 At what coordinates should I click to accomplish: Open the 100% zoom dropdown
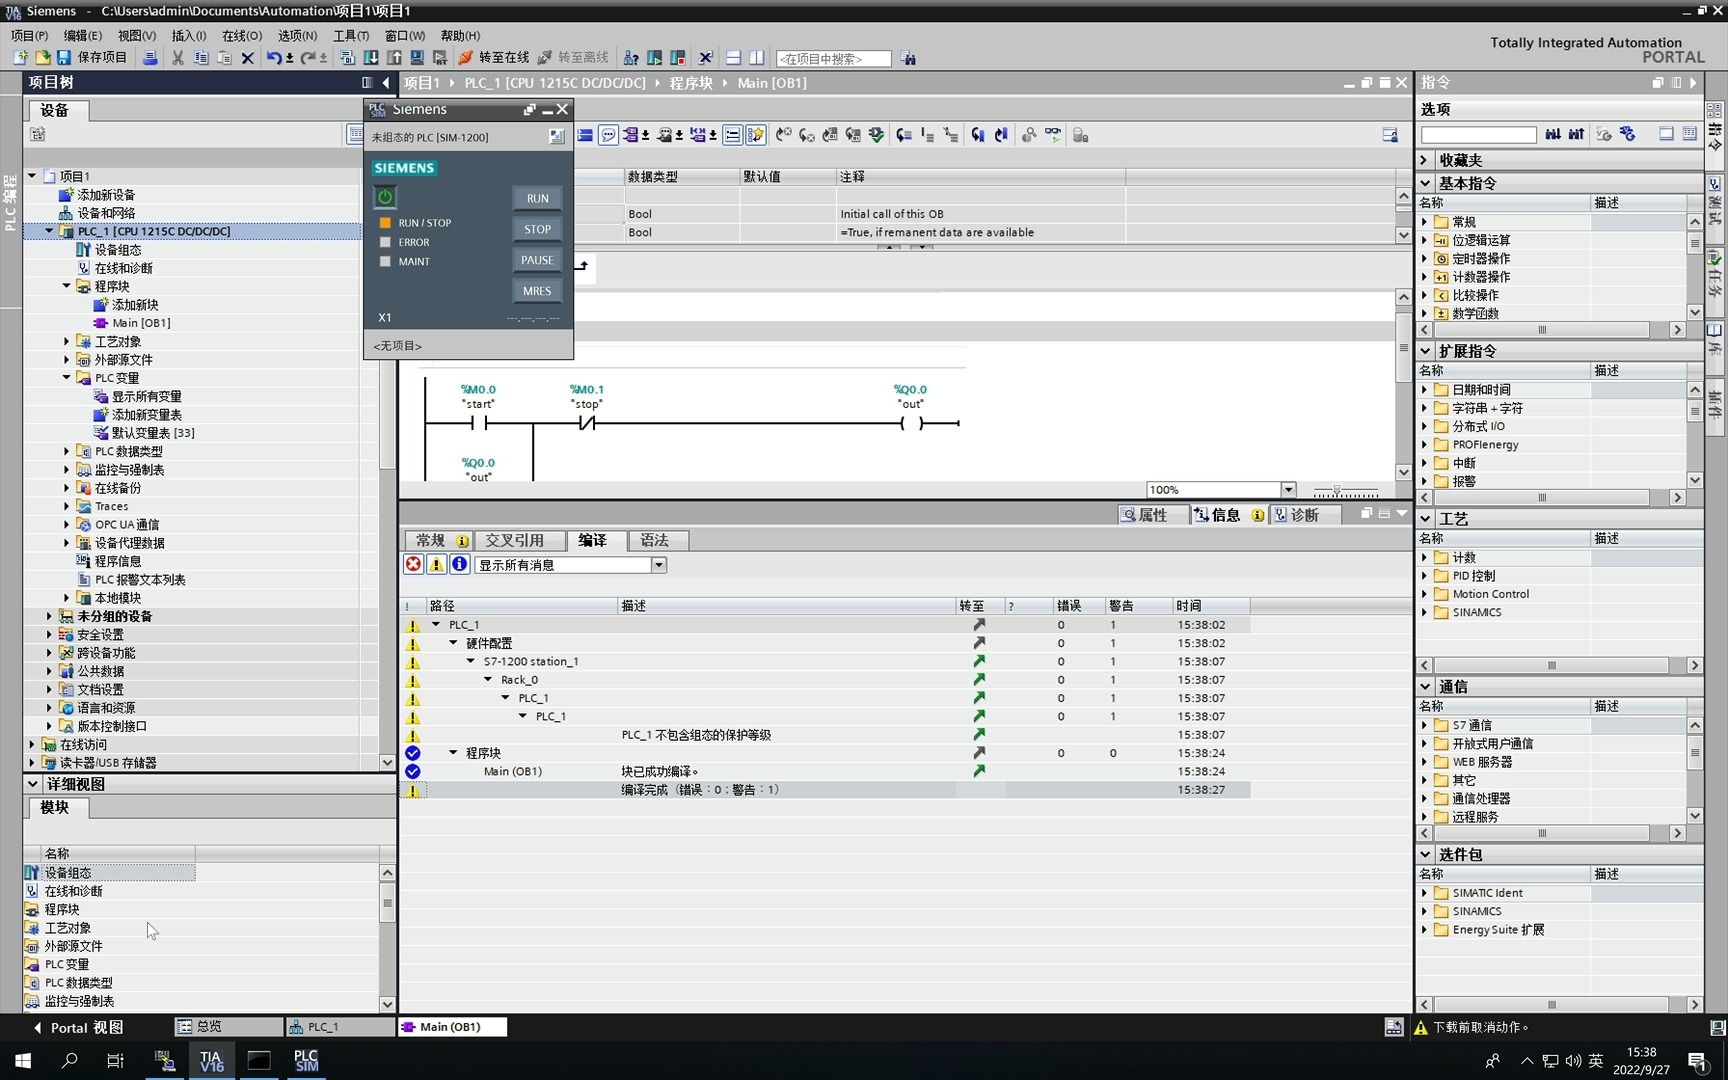(1288, 489)
